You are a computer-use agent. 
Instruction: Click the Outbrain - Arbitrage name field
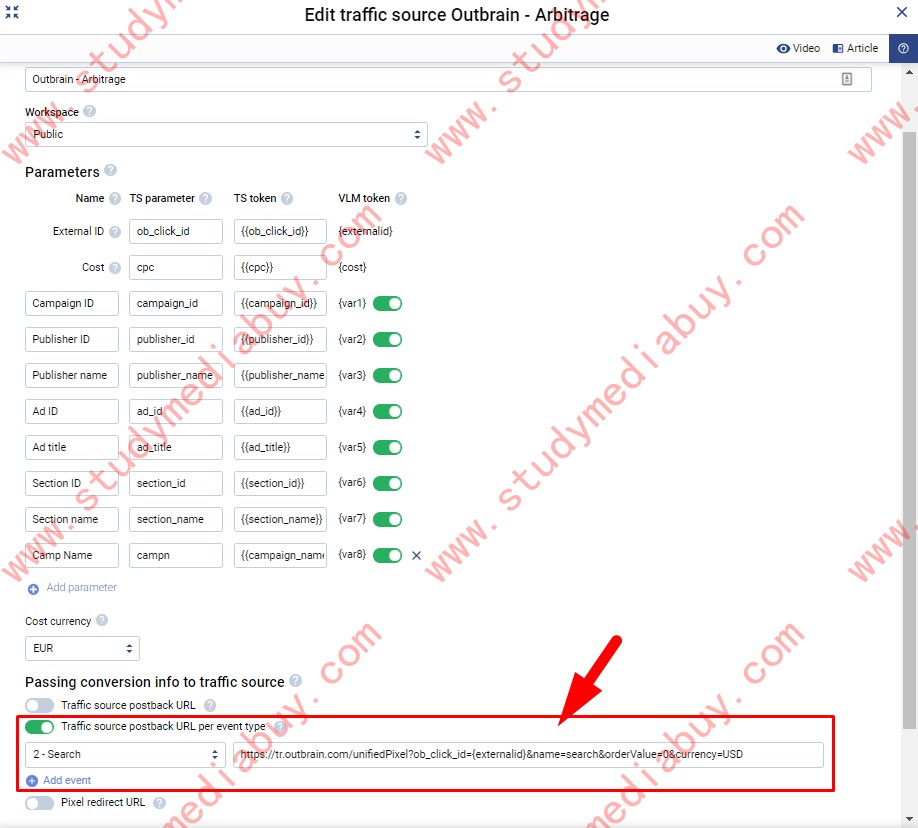click(448, 79)
